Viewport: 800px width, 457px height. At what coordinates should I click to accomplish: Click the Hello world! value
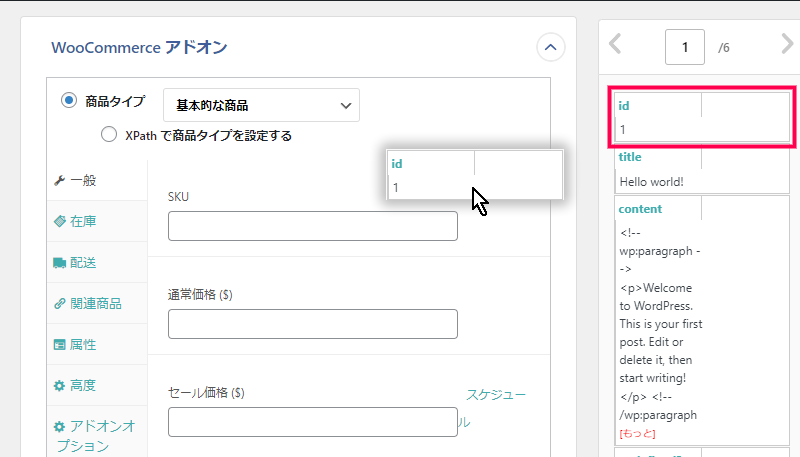coord(652,182)
